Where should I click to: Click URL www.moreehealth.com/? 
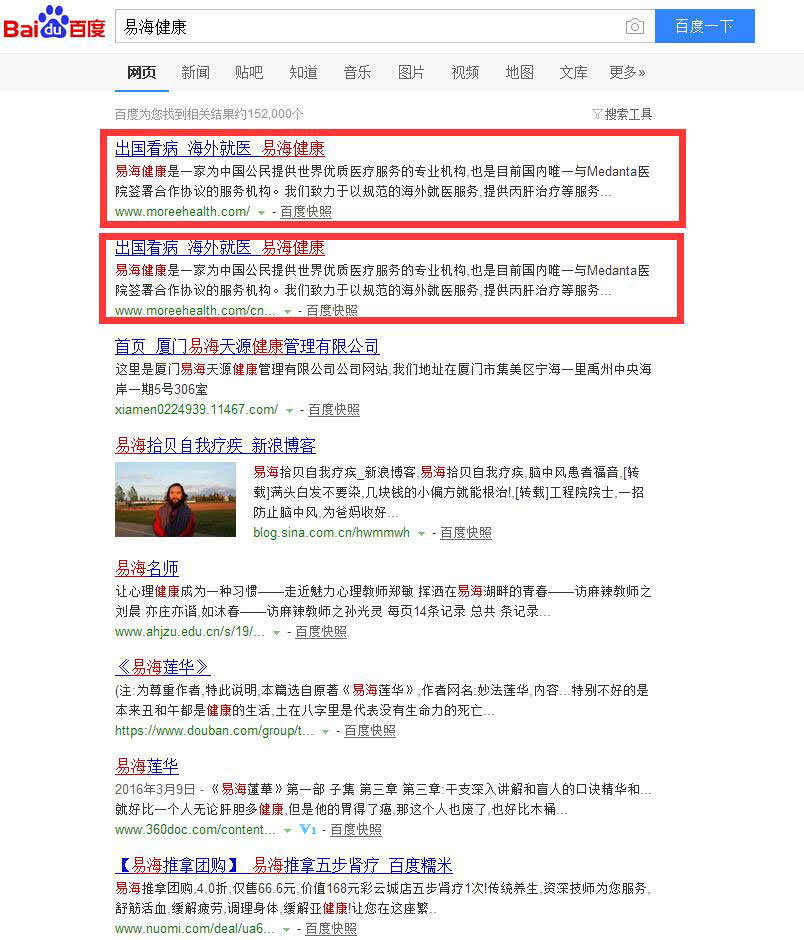click(x=182, y=212)
